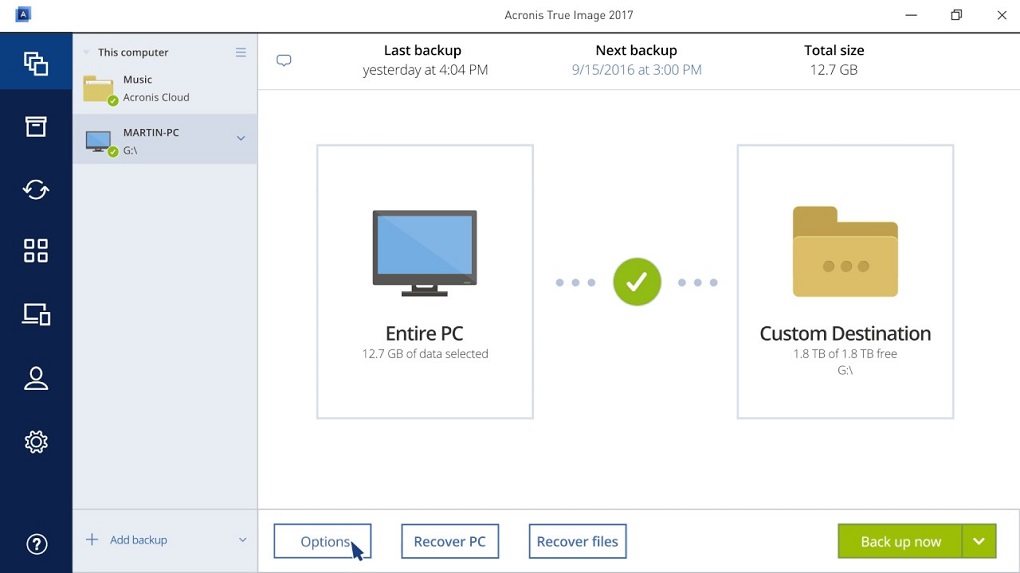Image resolution: width=1020 pixels, height=573 pixels.
Task: Click the next backup date 9/15/2016
Action: [637, 70]
